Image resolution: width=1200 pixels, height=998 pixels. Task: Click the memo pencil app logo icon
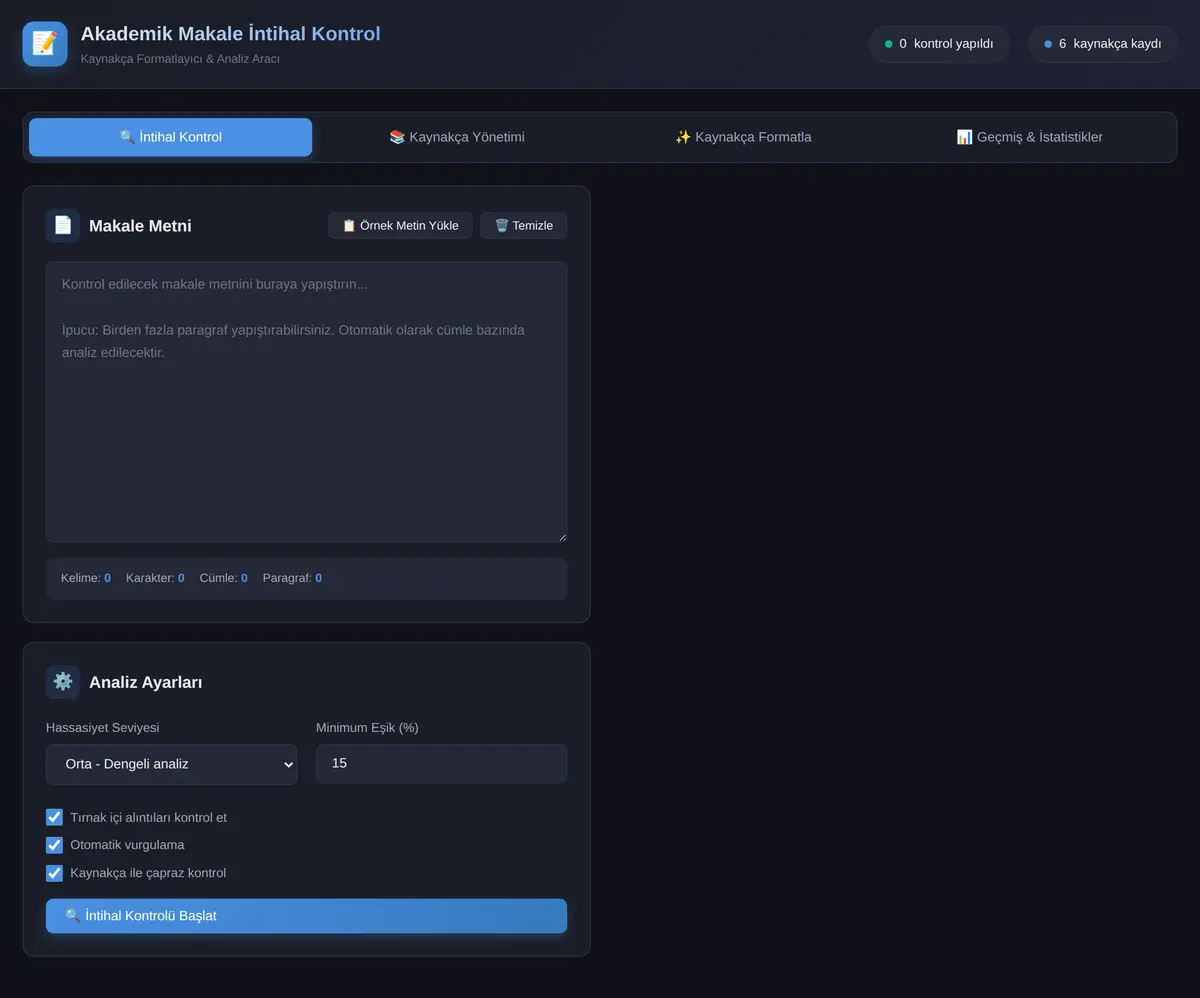(45, 44)
